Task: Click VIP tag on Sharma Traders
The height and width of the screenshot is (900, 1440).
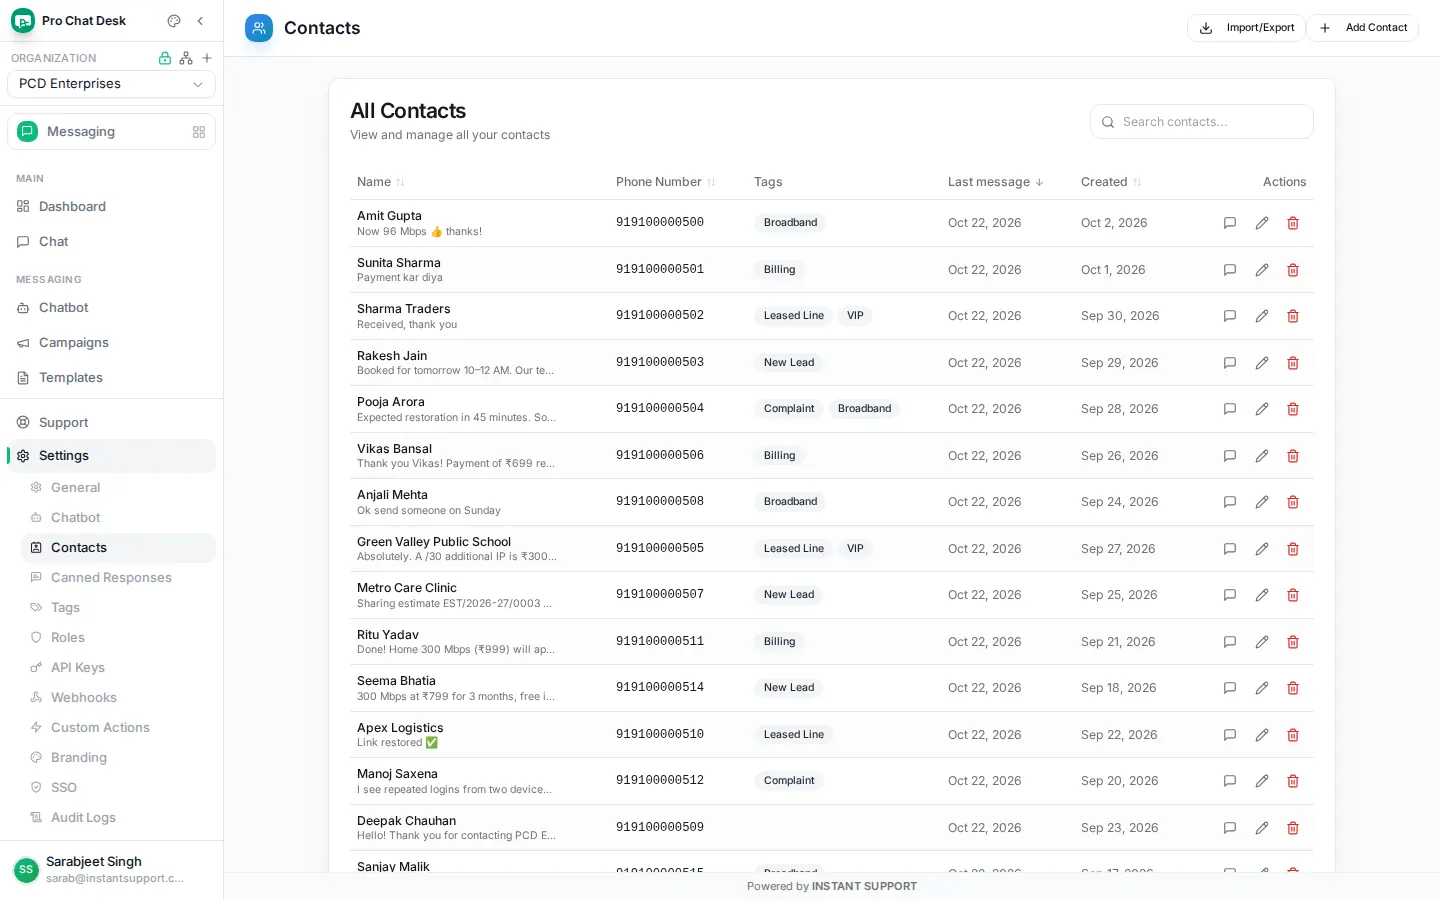Action: (855, 316)
